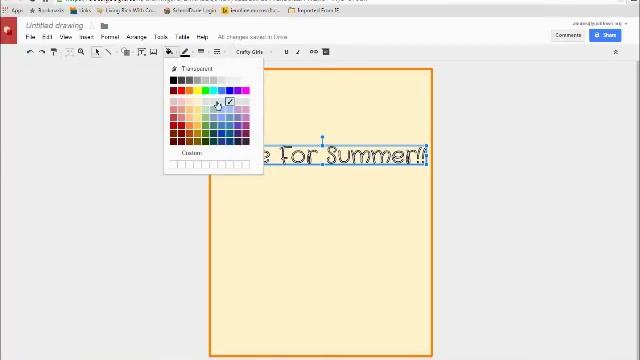Pick the bright yellow swatch
This screenshot has height=360, width=640.
pos(198,91)
